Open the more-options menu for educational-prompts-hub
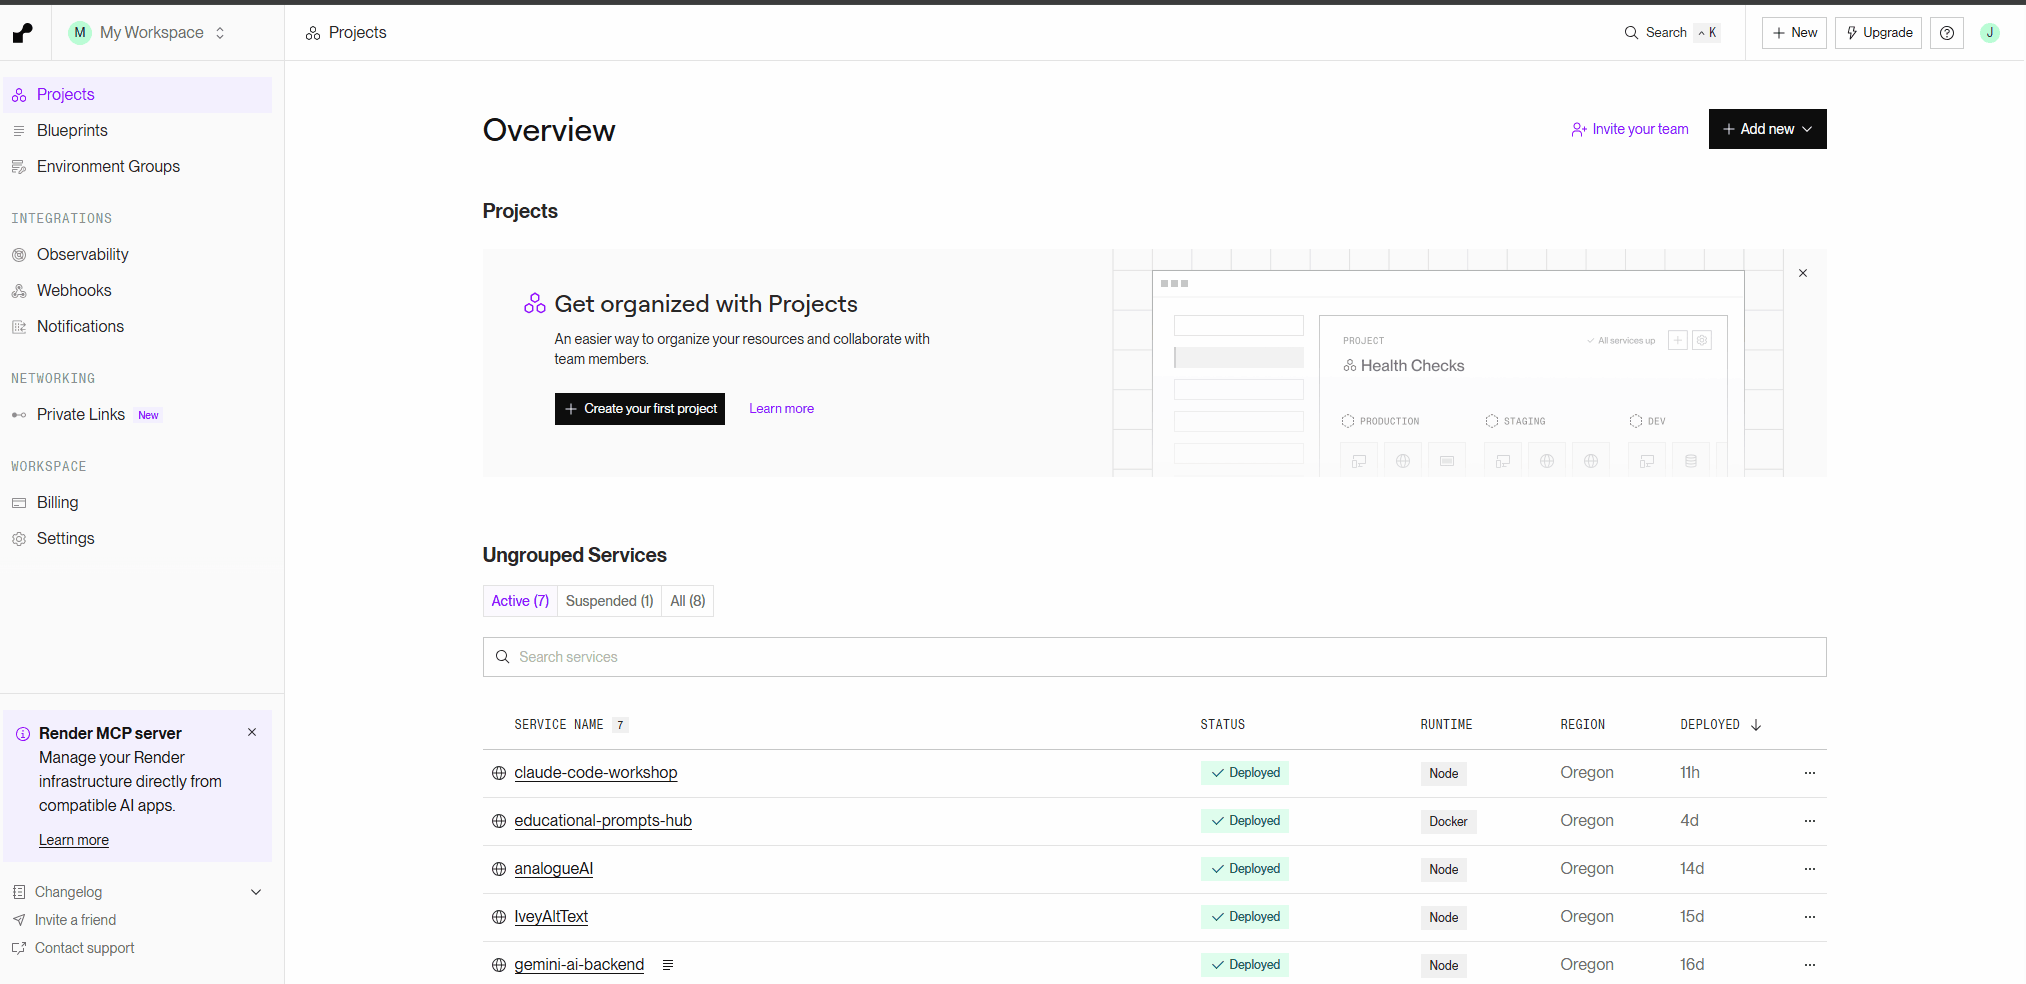This screenshot has width=2026, height=984. [x=1810, y=821]
